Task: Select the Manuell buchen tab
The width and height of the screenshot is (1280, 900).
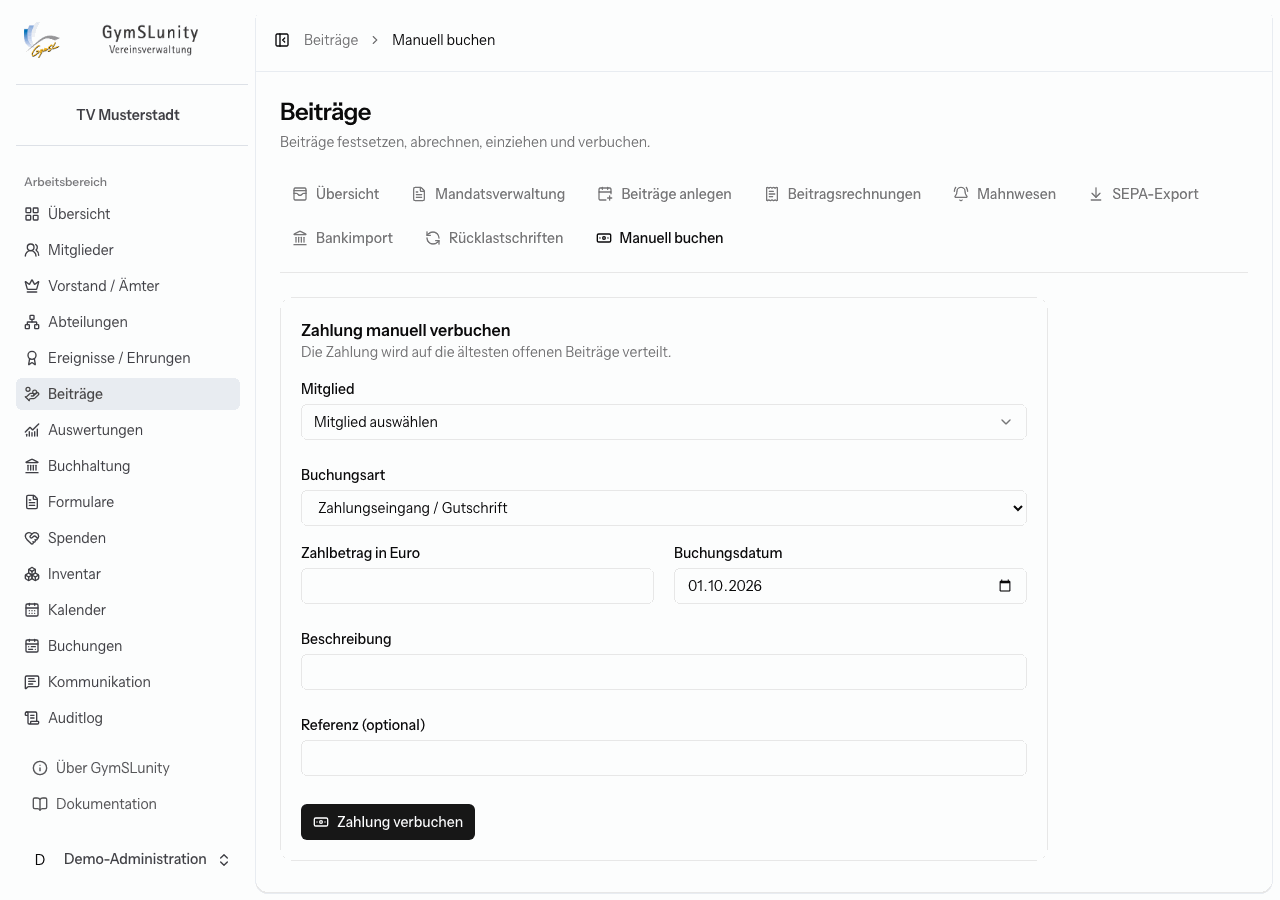Action: pos(659,238)
